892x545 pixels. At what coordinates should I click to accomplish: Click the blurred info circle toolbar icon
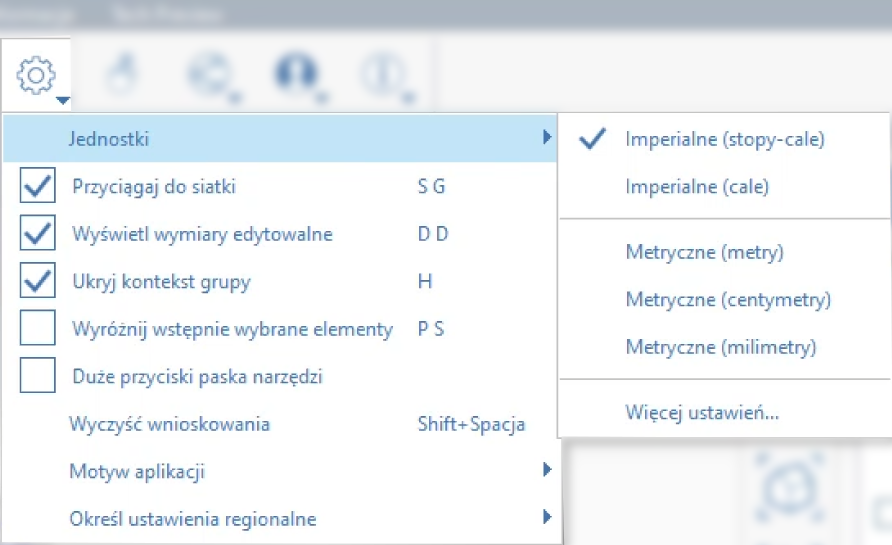click(x=385, y=74)
